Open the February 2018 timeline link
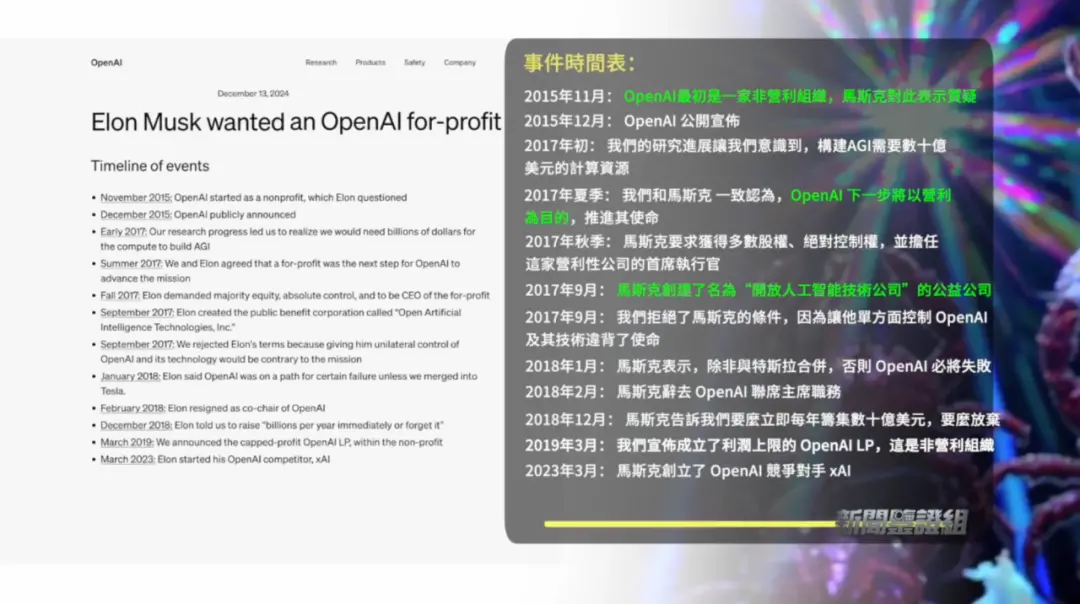This screenshot has height=604, width=1080. click(133, 408)
